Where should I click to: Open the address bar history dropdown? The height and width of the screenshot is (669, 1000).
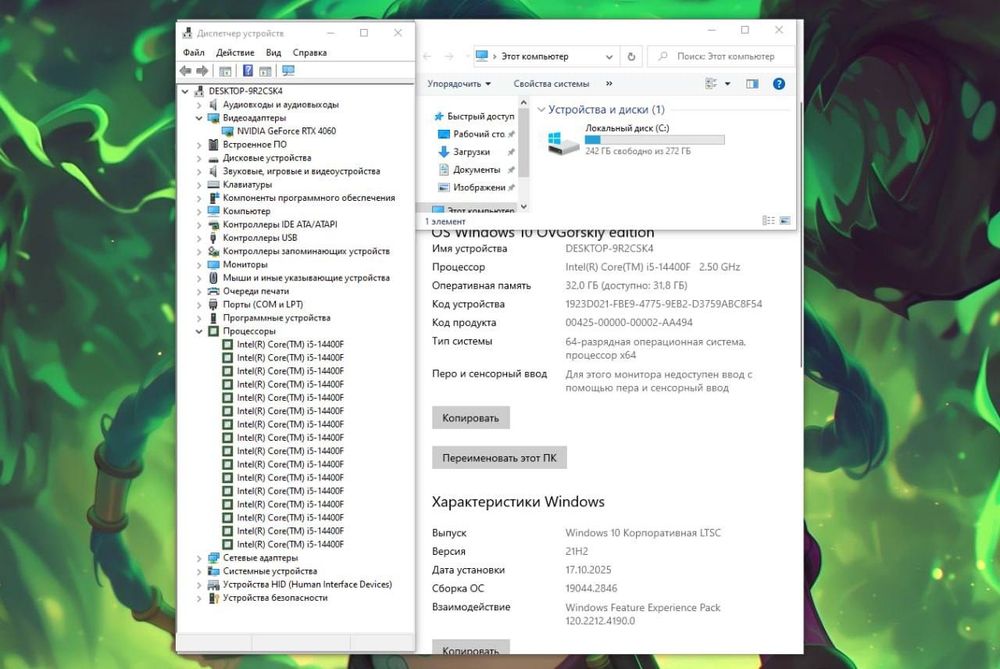609,56
